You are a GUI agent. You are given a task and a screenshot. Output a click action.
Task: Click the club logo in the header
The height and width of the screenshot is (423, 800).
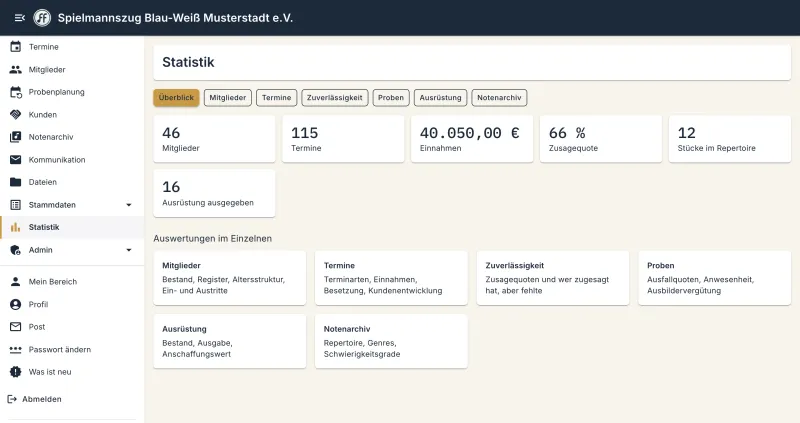[42, 18]
